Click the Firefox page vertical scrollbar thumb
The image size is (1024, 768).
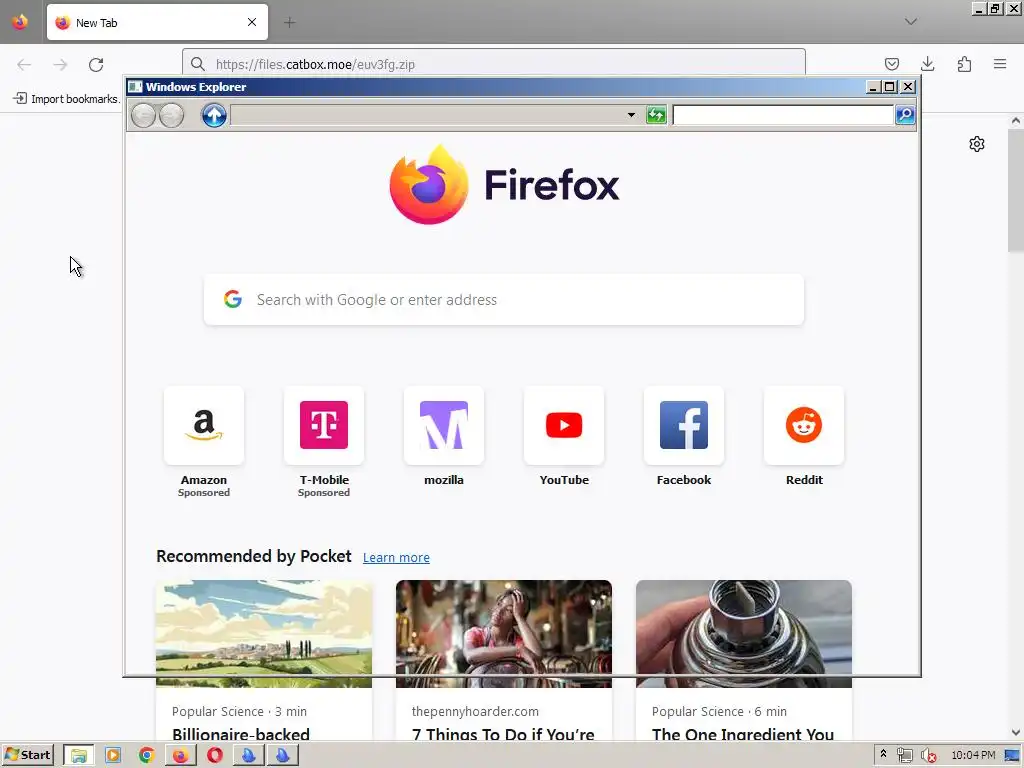tap(1016, 191)
